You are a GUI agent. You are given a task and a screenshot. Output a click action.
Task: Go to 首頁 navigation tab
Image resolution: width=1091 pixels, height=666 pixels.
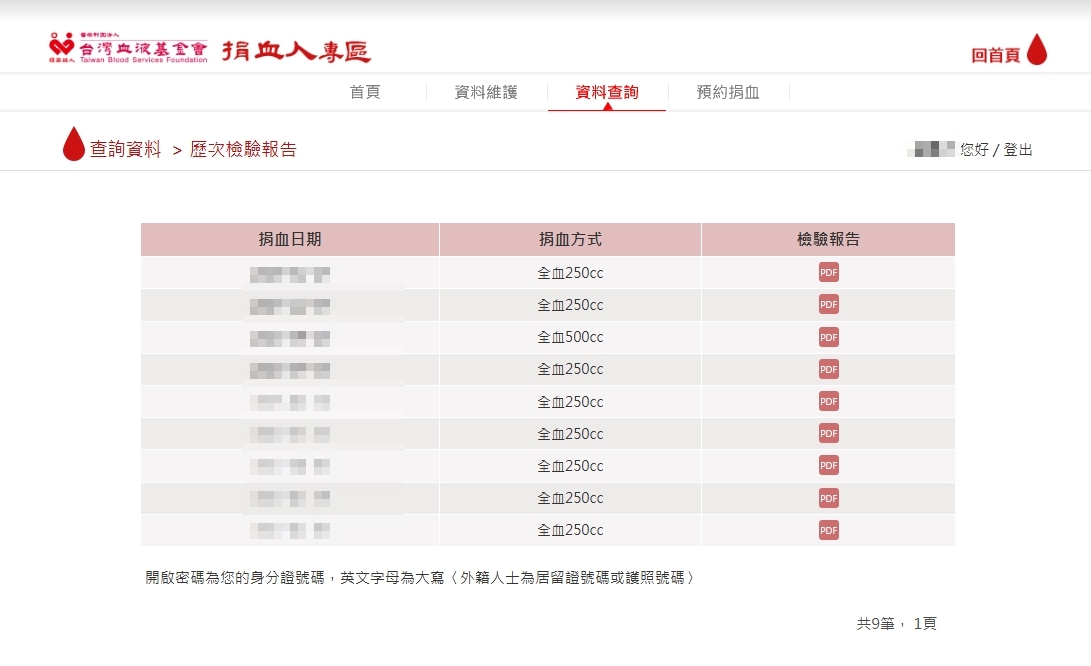pos(365,92)
